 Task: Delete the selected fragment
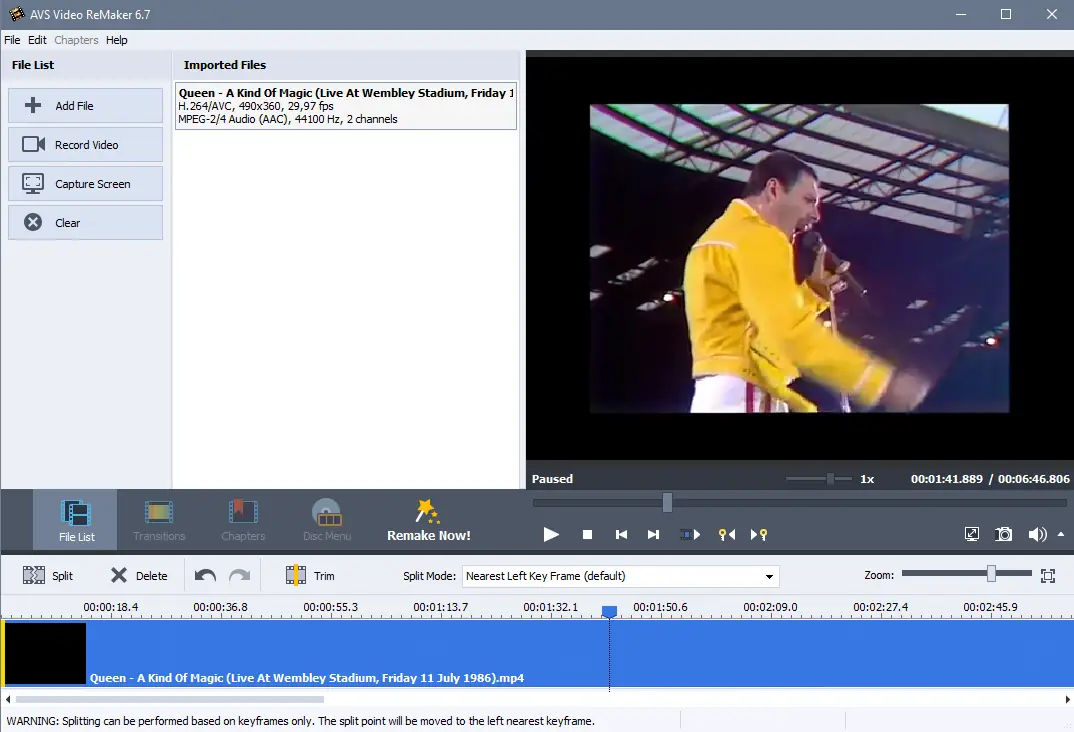(139, 576)
